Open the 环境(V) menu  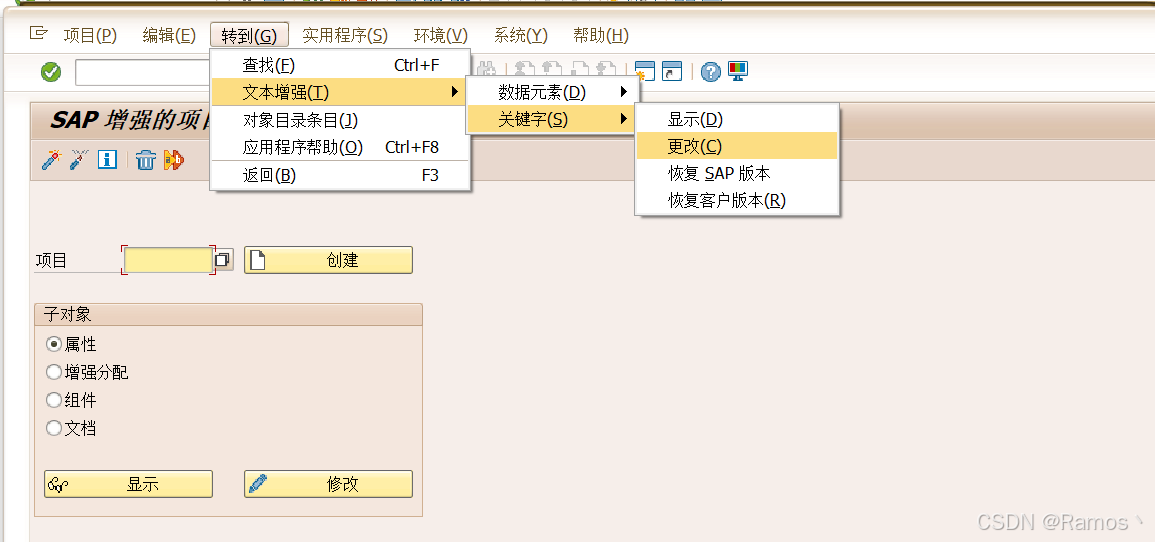coord(440,35)
